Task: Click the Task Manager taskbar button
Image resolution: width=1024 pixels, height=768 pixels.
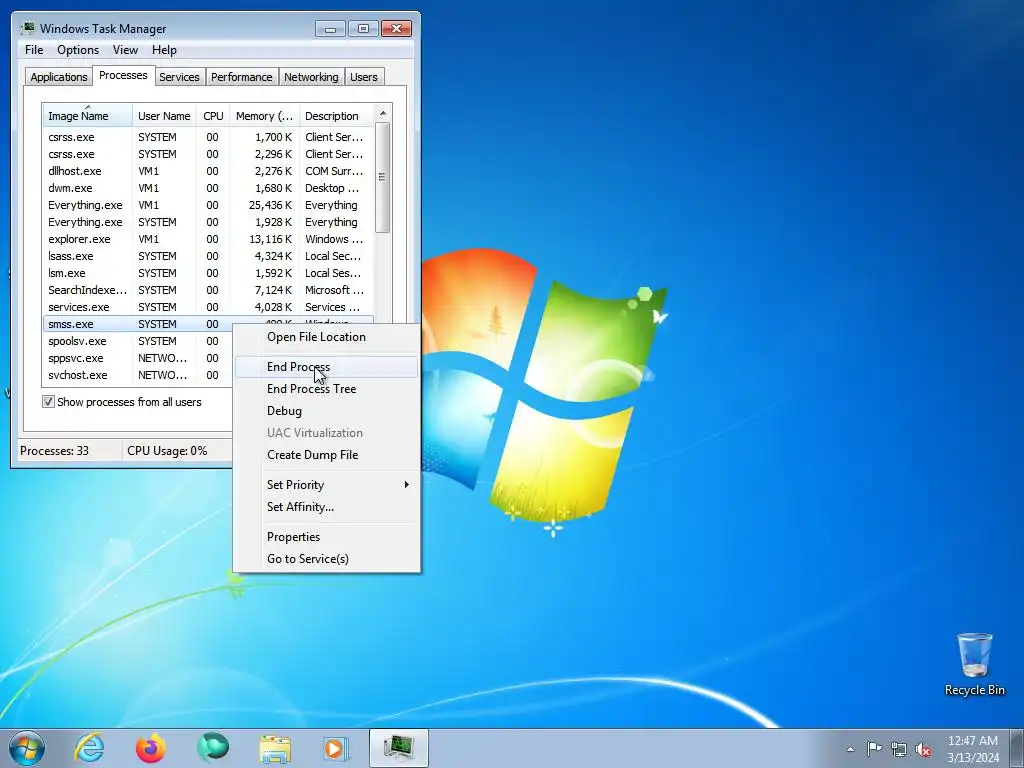Action: pyautogui.click(x=398, y=748)
